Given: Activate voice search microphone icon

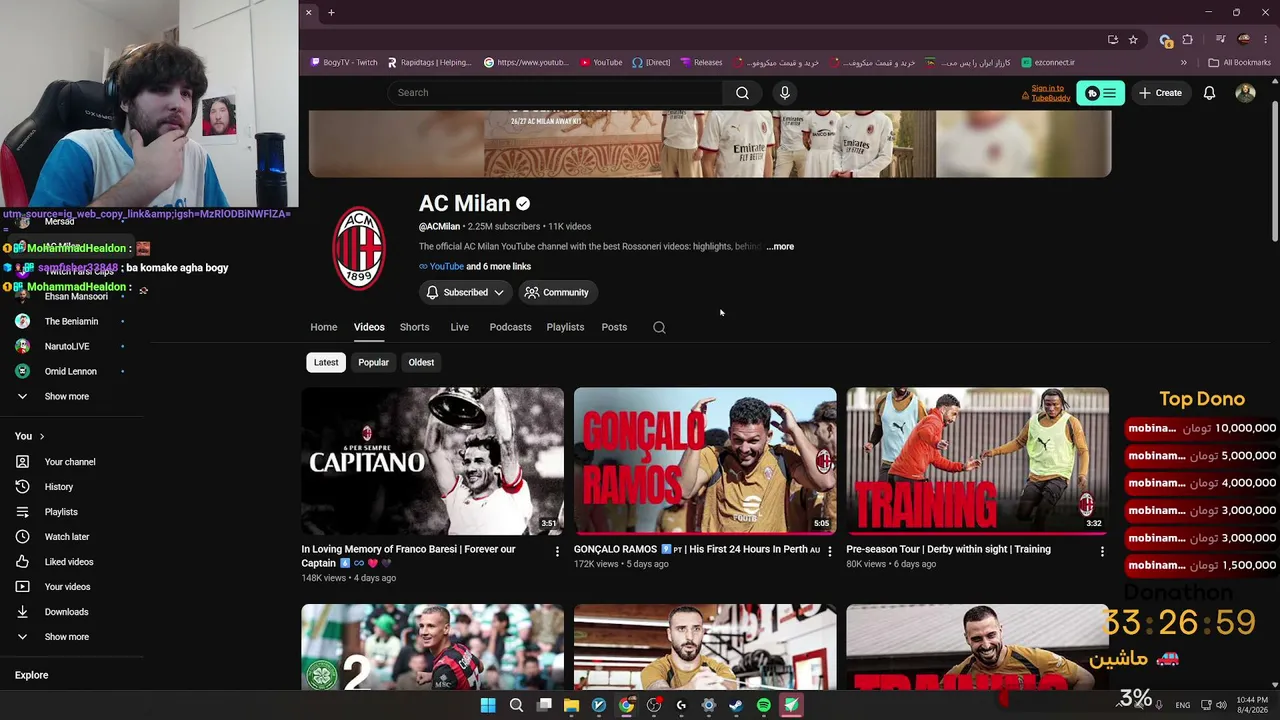Looking at the screenshot, I should click(x=785, y=93).
